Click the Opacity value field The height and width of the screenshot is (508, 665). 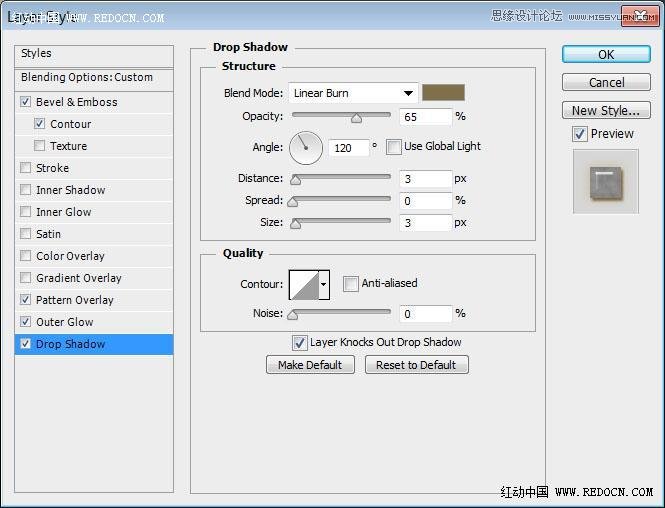(x=425, y=117)
